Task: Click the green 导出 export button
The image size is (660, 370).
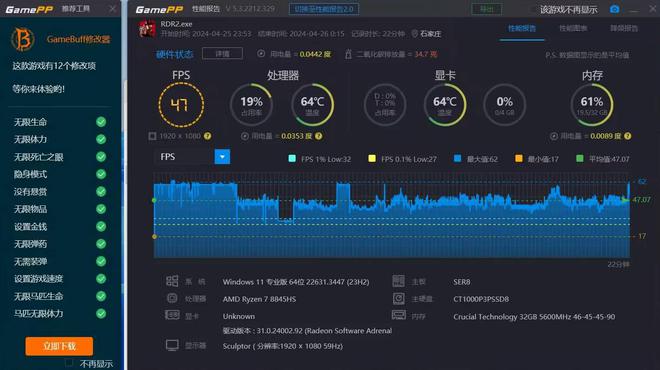Action: [x=487, y=9]
